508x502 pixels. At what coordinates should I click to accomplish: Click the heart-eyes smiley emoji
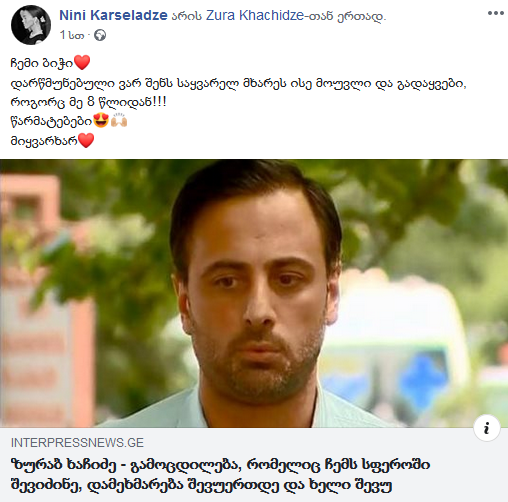tap(101, 120)
